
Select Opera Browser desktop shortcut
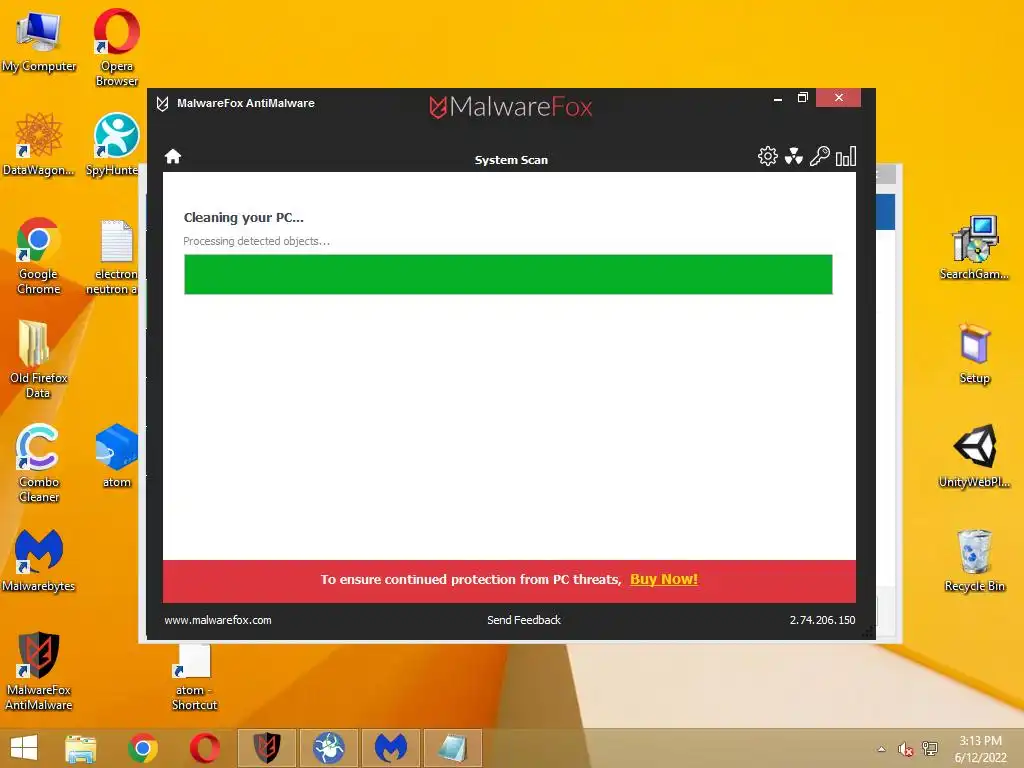(116, 48)
